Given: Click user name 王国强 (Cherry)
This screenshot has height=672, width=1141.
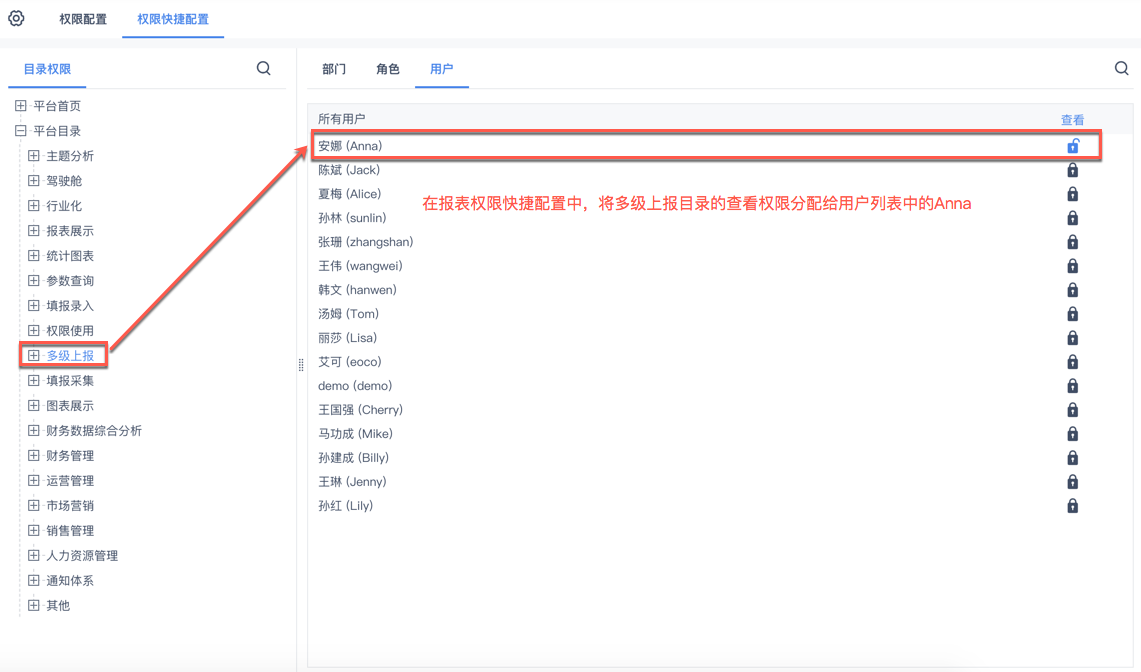Looking at the screenshot, I should (x=360, y=410).
